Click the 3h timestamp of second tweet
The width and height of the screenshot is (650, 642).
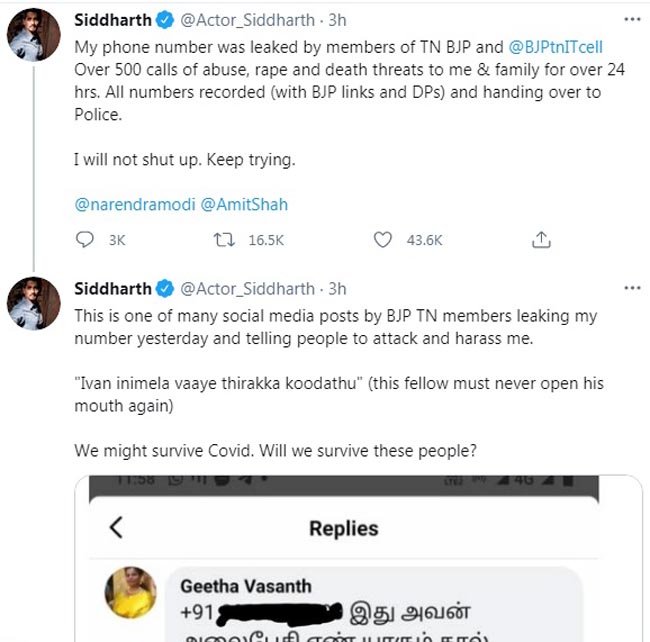(338, 289)
